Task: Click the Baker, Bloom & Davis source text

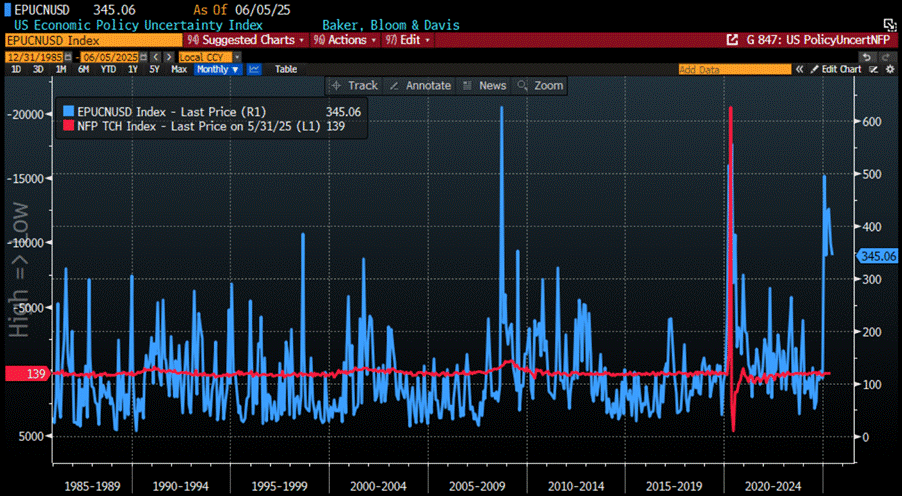Action: point(391,25)
